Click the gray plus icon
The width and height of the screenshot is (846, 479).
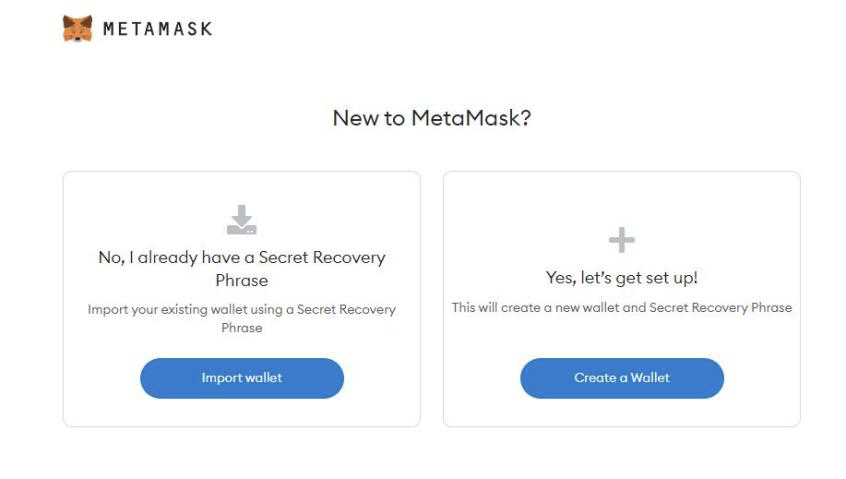coord(622,240)
